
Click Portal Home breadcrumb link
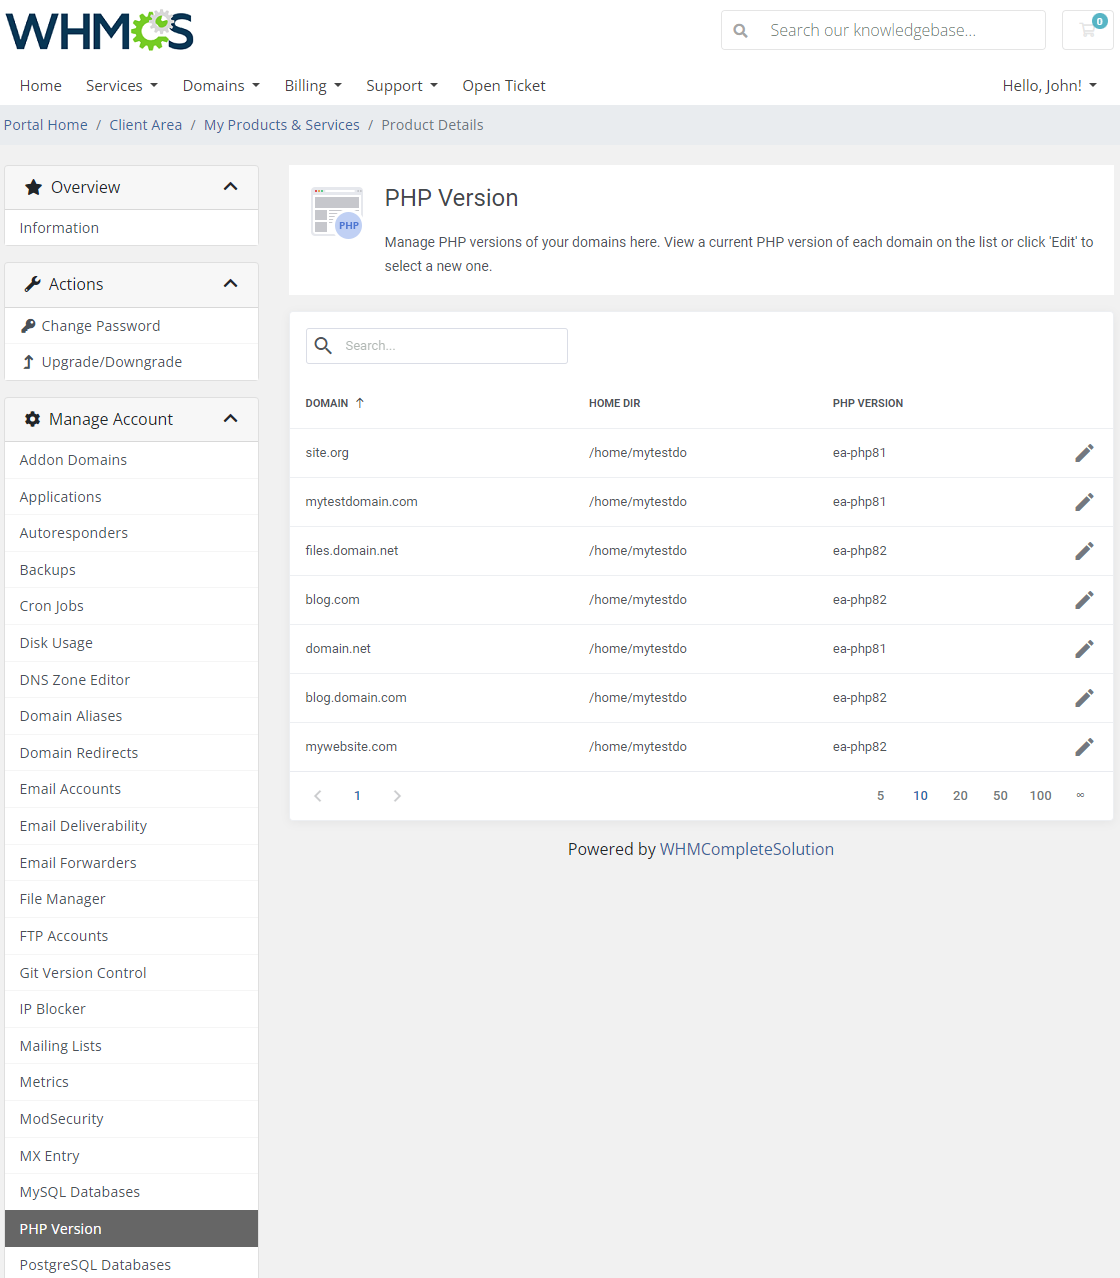[x=46, y=125]
